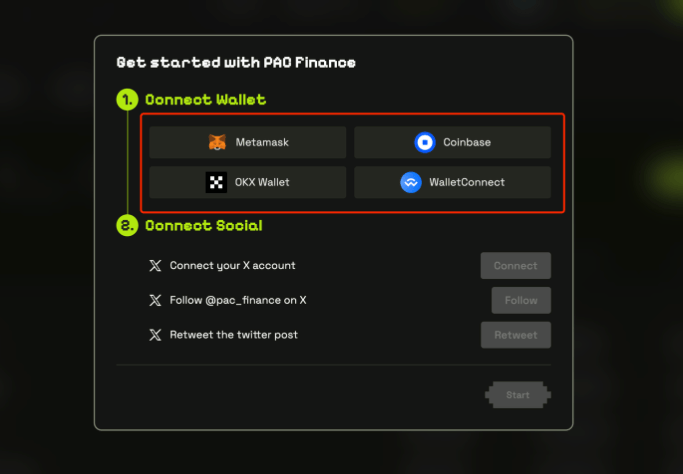The image size is (683, 474).
Task: Click the Coinbase blue circle icon
Action: coord(425,142)
